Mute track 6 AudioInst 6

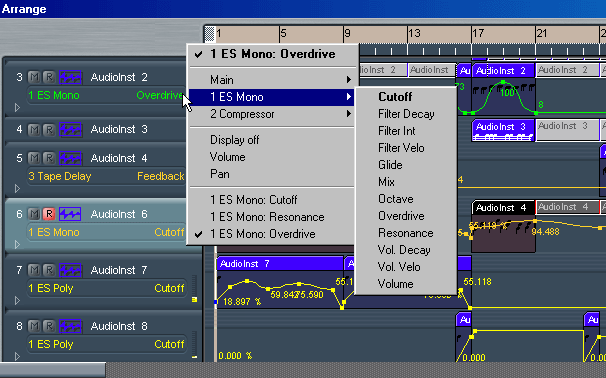pos(34,214)
